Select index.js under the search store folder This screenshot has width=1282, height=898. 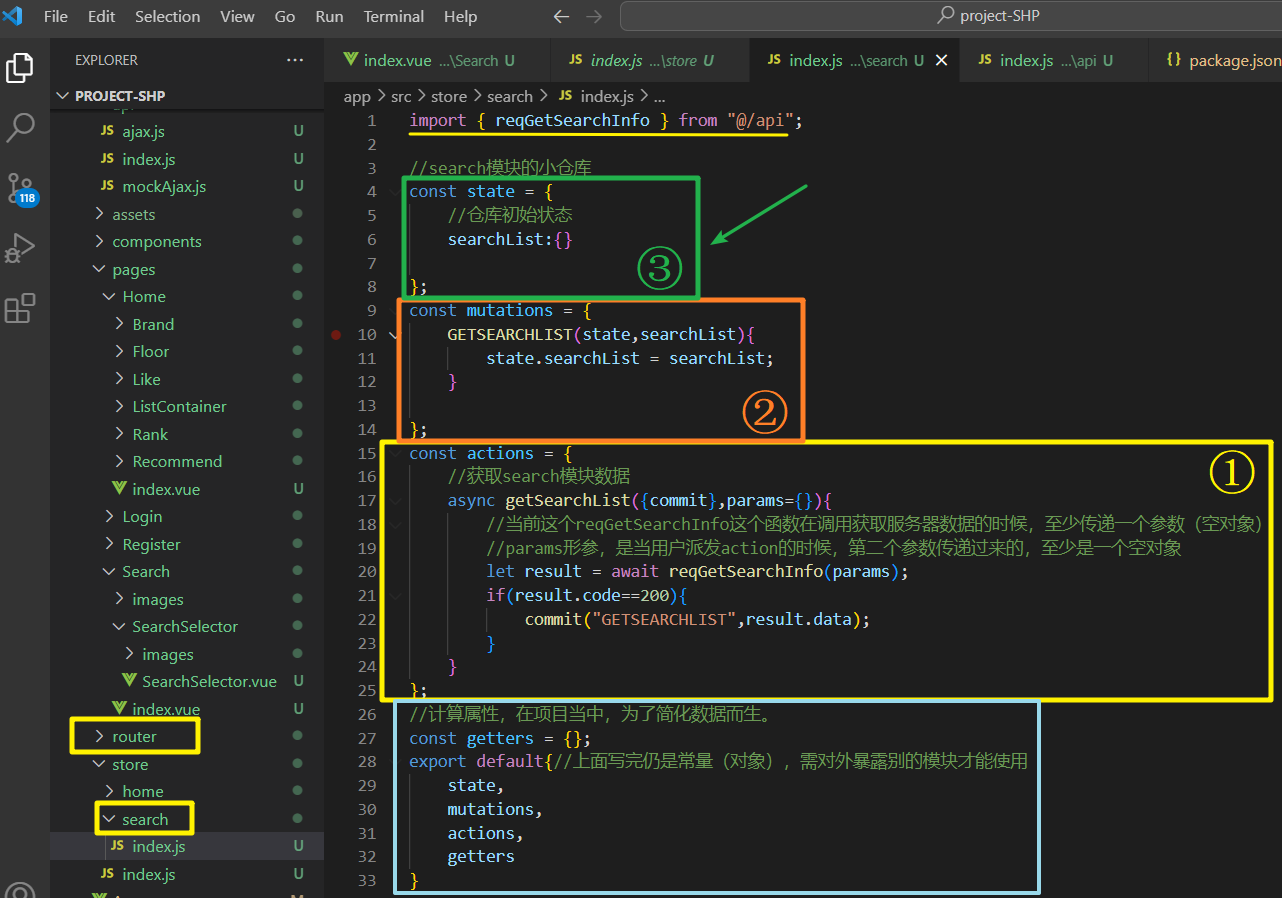coord(157,845)
